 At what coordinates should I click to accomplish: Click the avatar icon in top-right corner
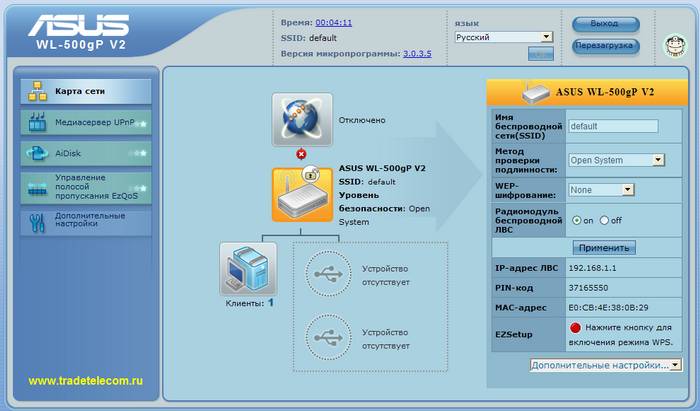pyautogui.click(x=675, y=45)
